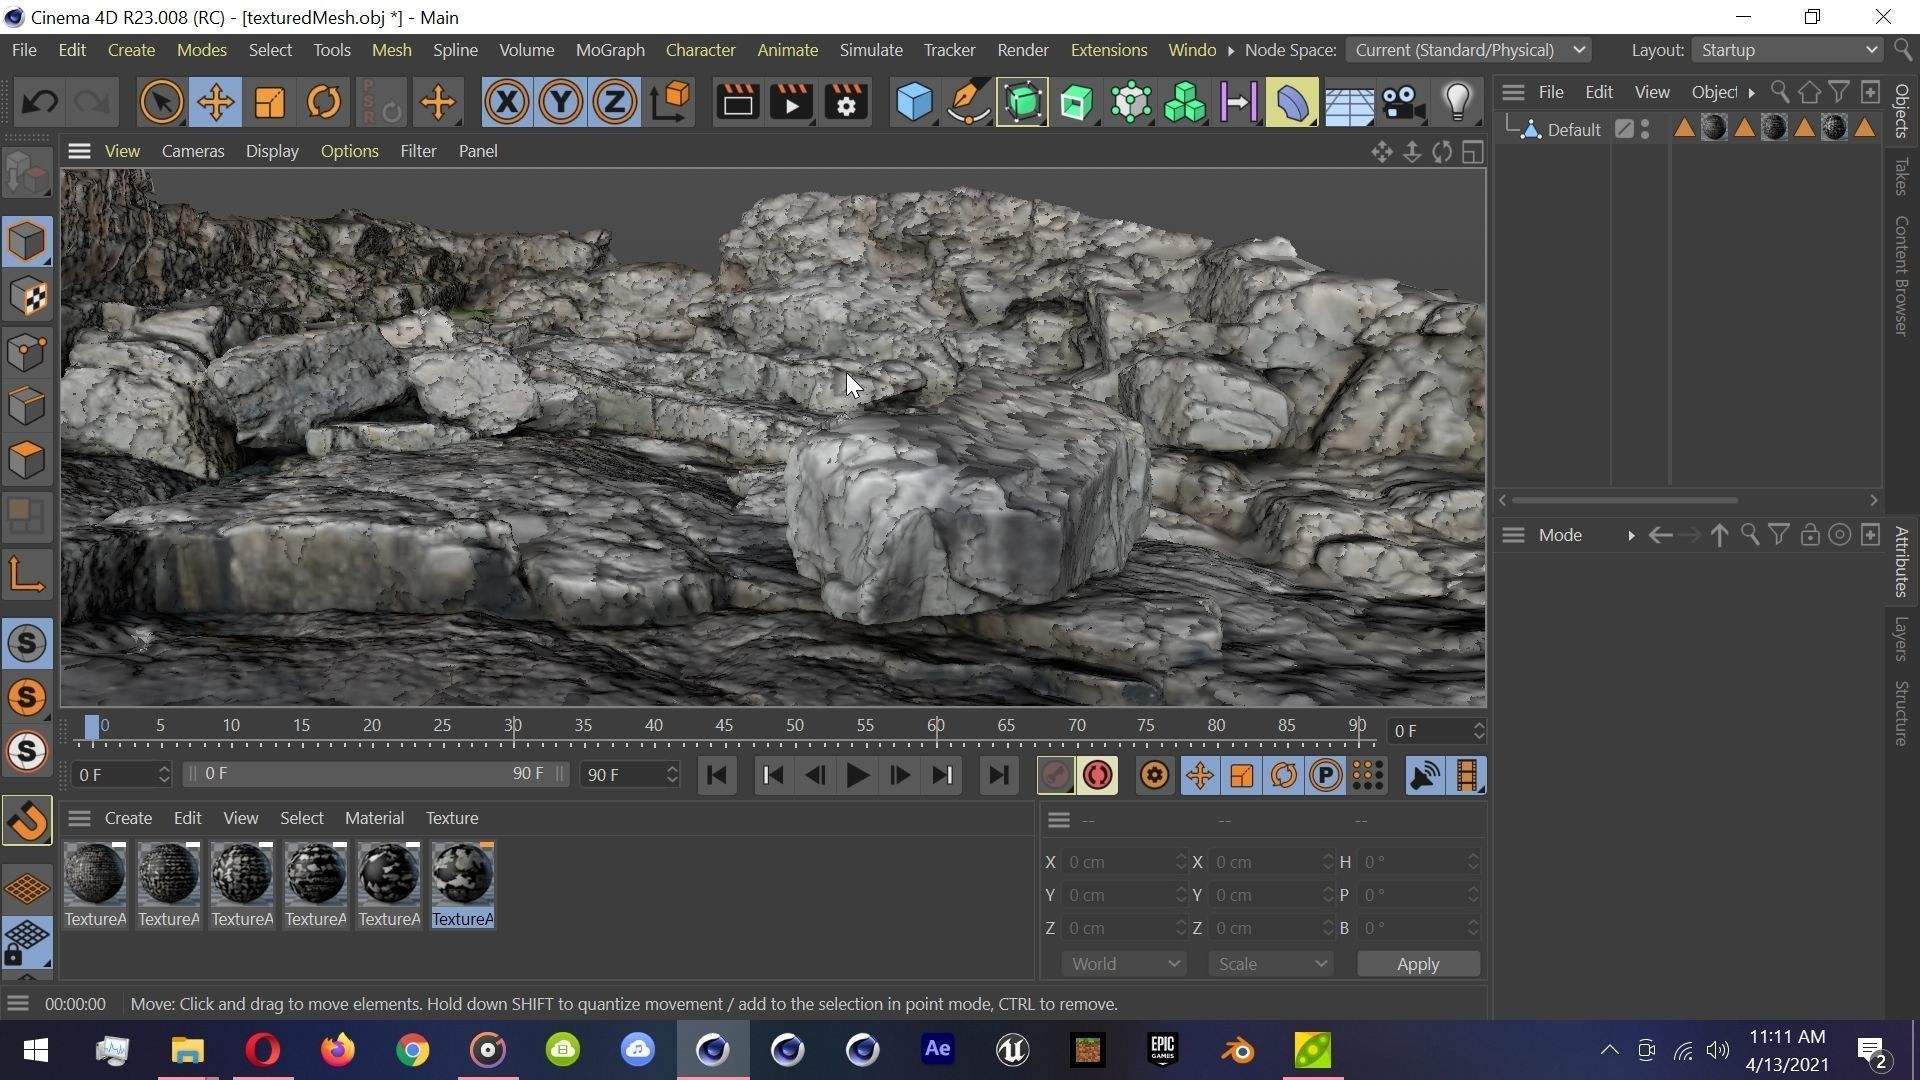The width and height of the screenshot is (1920, 1080).
Task: Open the Deformer bend object icon
Action: click(1292, 102)
